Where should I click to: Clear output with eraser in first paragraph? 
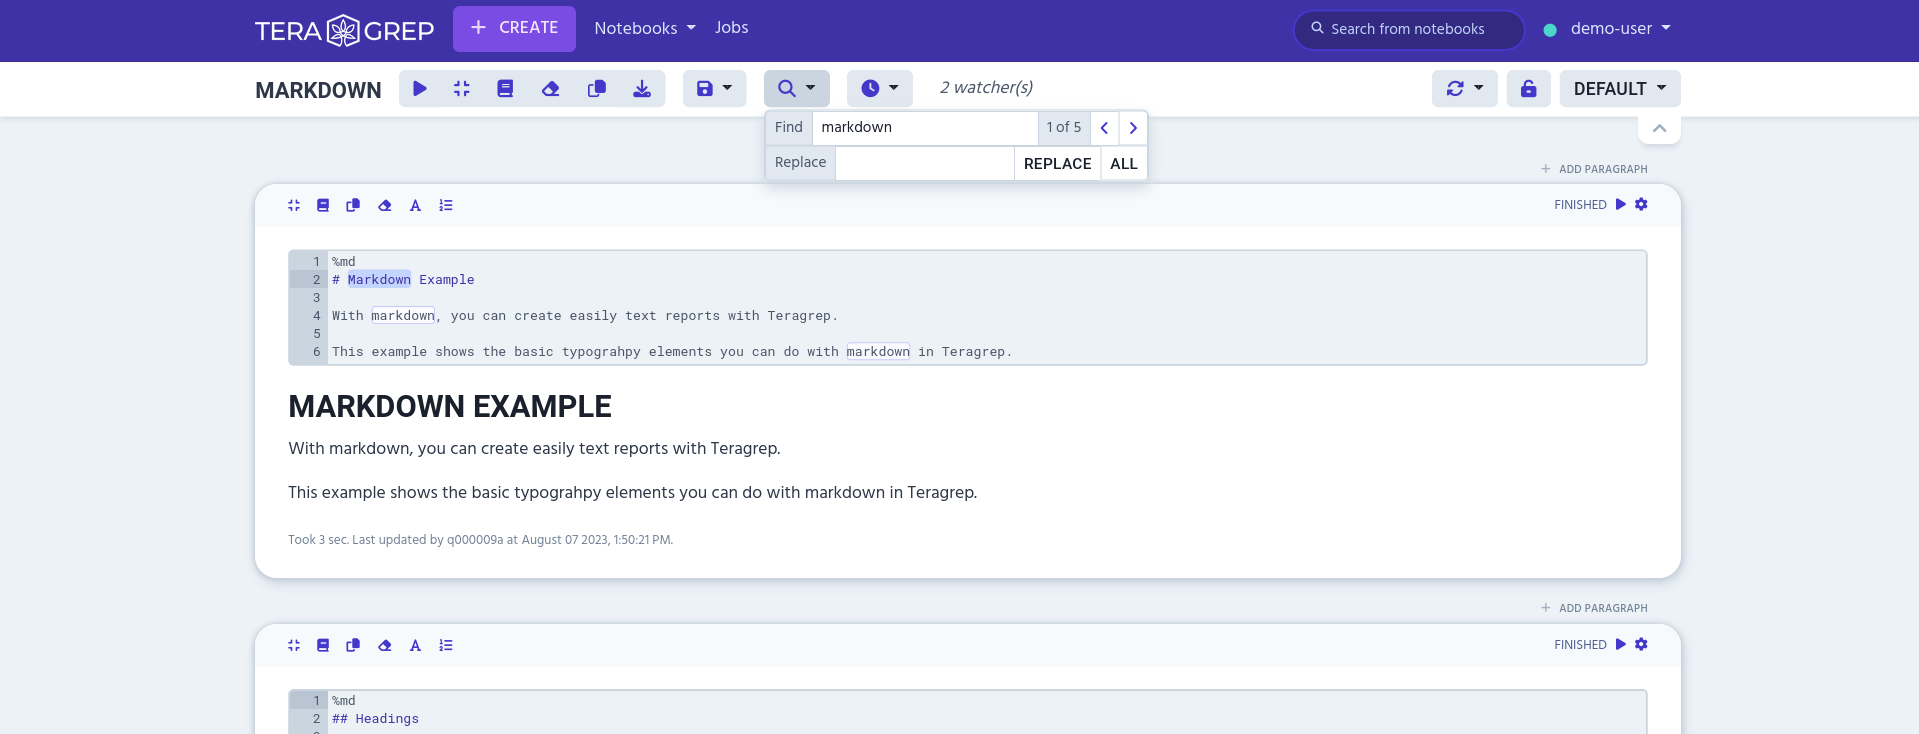385,205
